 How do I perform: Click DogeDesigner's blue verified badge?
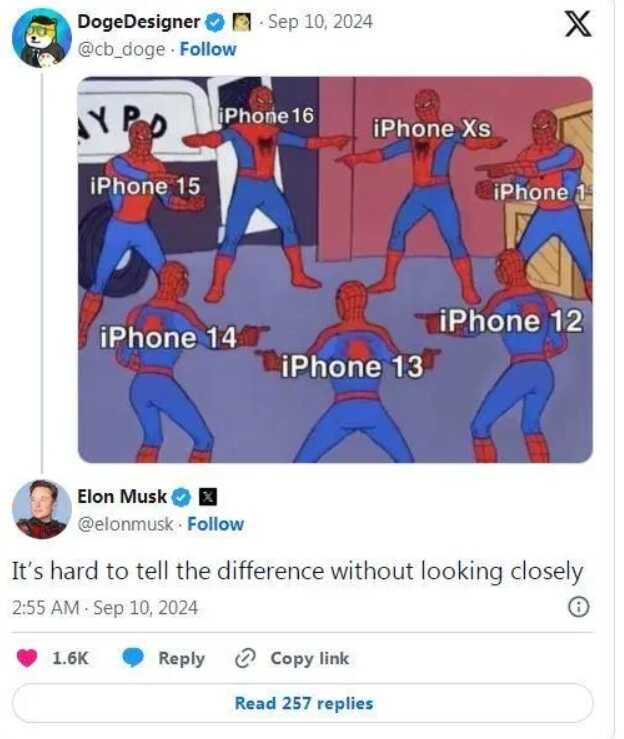216,23
